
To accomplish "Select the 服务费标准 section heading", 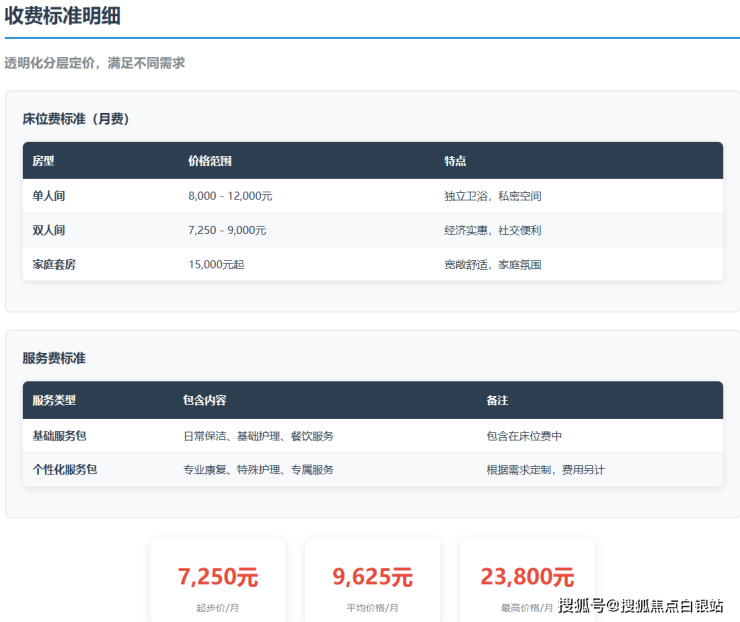I will point(54,358).
